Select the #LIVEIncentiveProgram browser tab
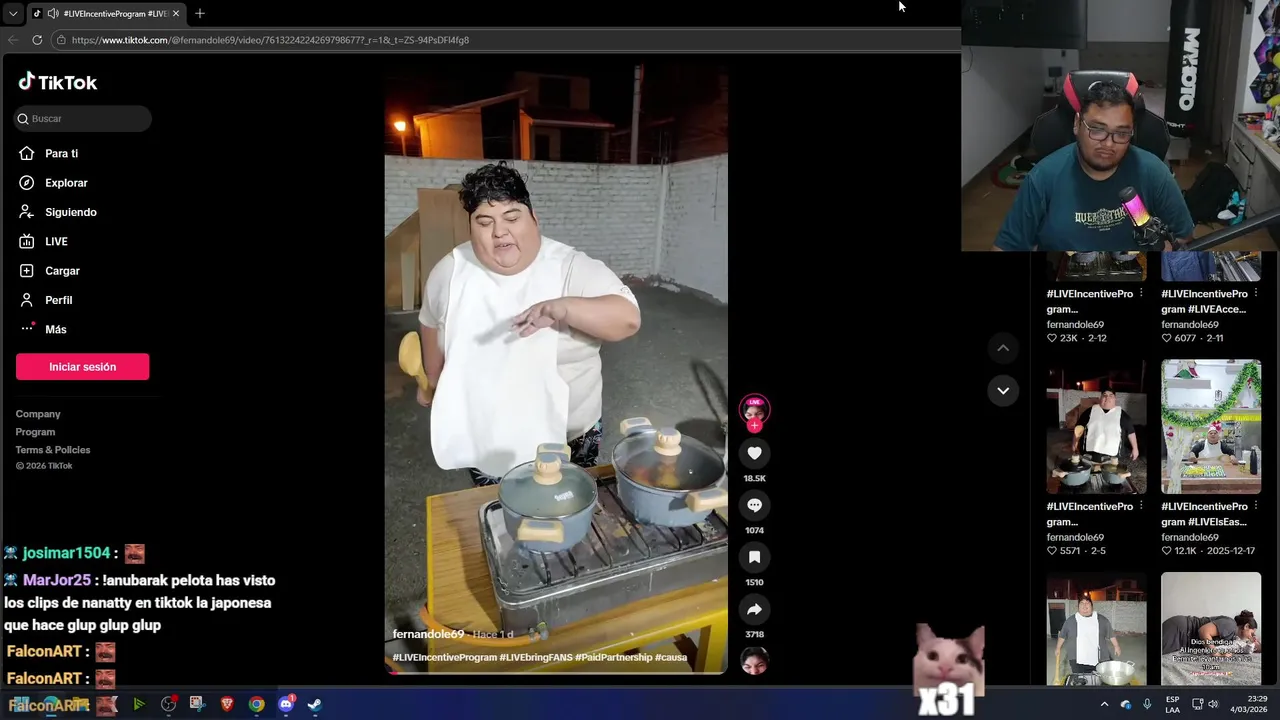The height and width of the screenshot is (720, 1280). coord(106,13)
